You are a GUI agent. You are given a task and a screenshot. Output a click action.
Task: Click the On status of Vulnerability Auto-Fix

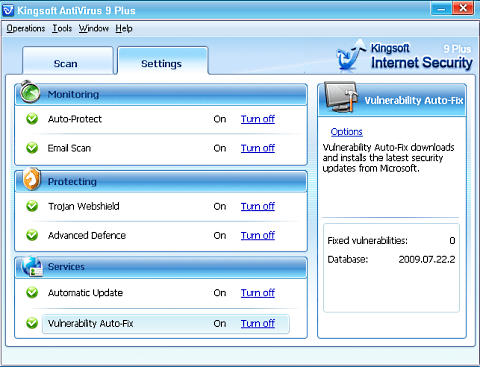click(x=220, y=323)
